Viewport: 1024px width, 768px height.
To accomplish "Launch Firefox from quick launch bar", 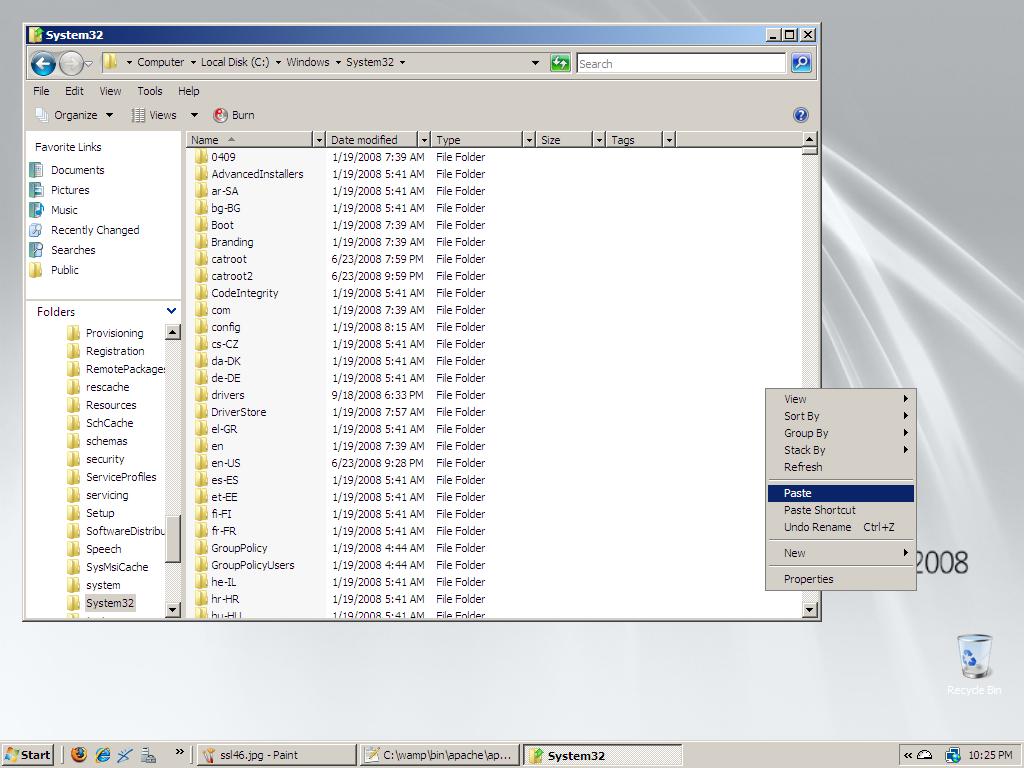I will click(79, 755).
